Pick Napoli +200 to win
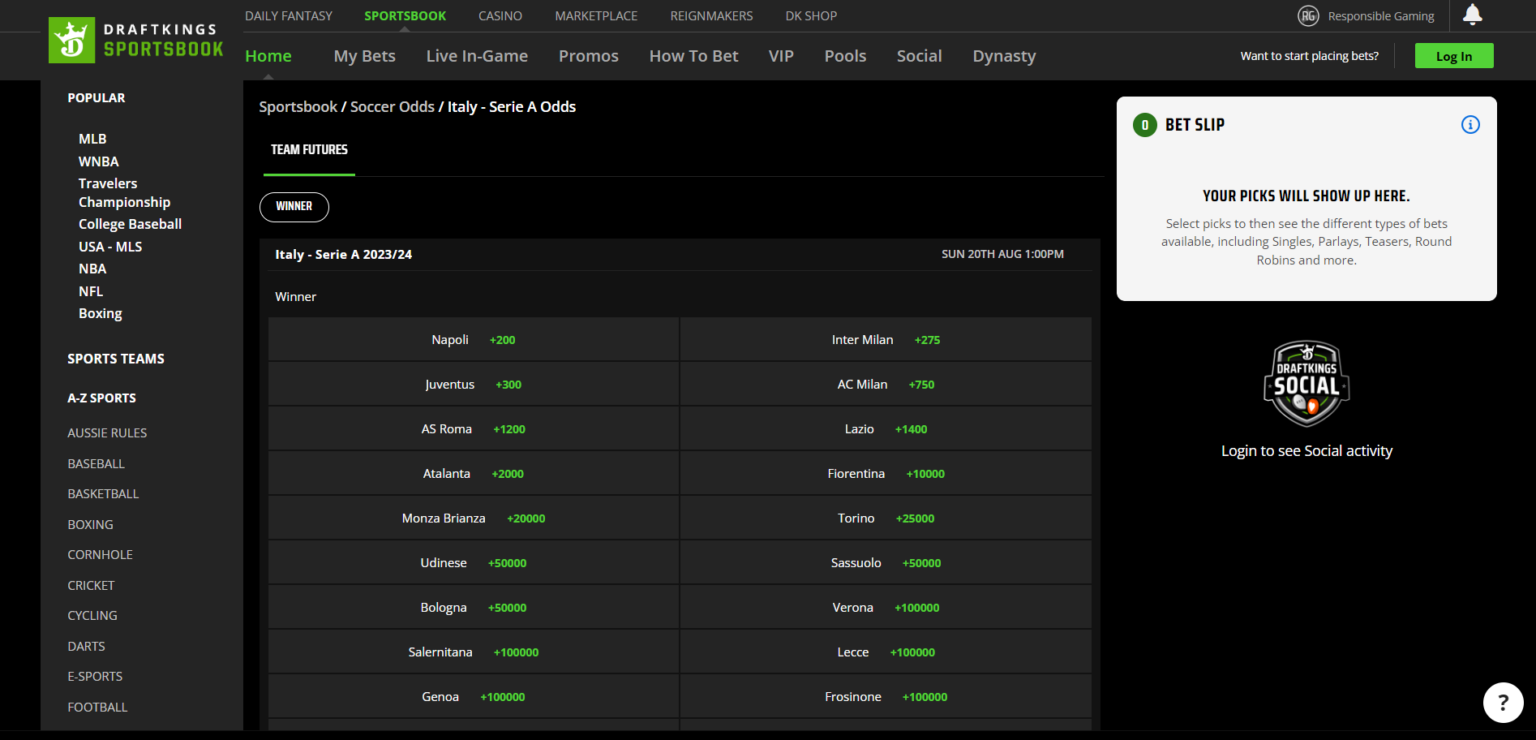The width and height of the screenshot is (1536, 740). click(474, 340)
